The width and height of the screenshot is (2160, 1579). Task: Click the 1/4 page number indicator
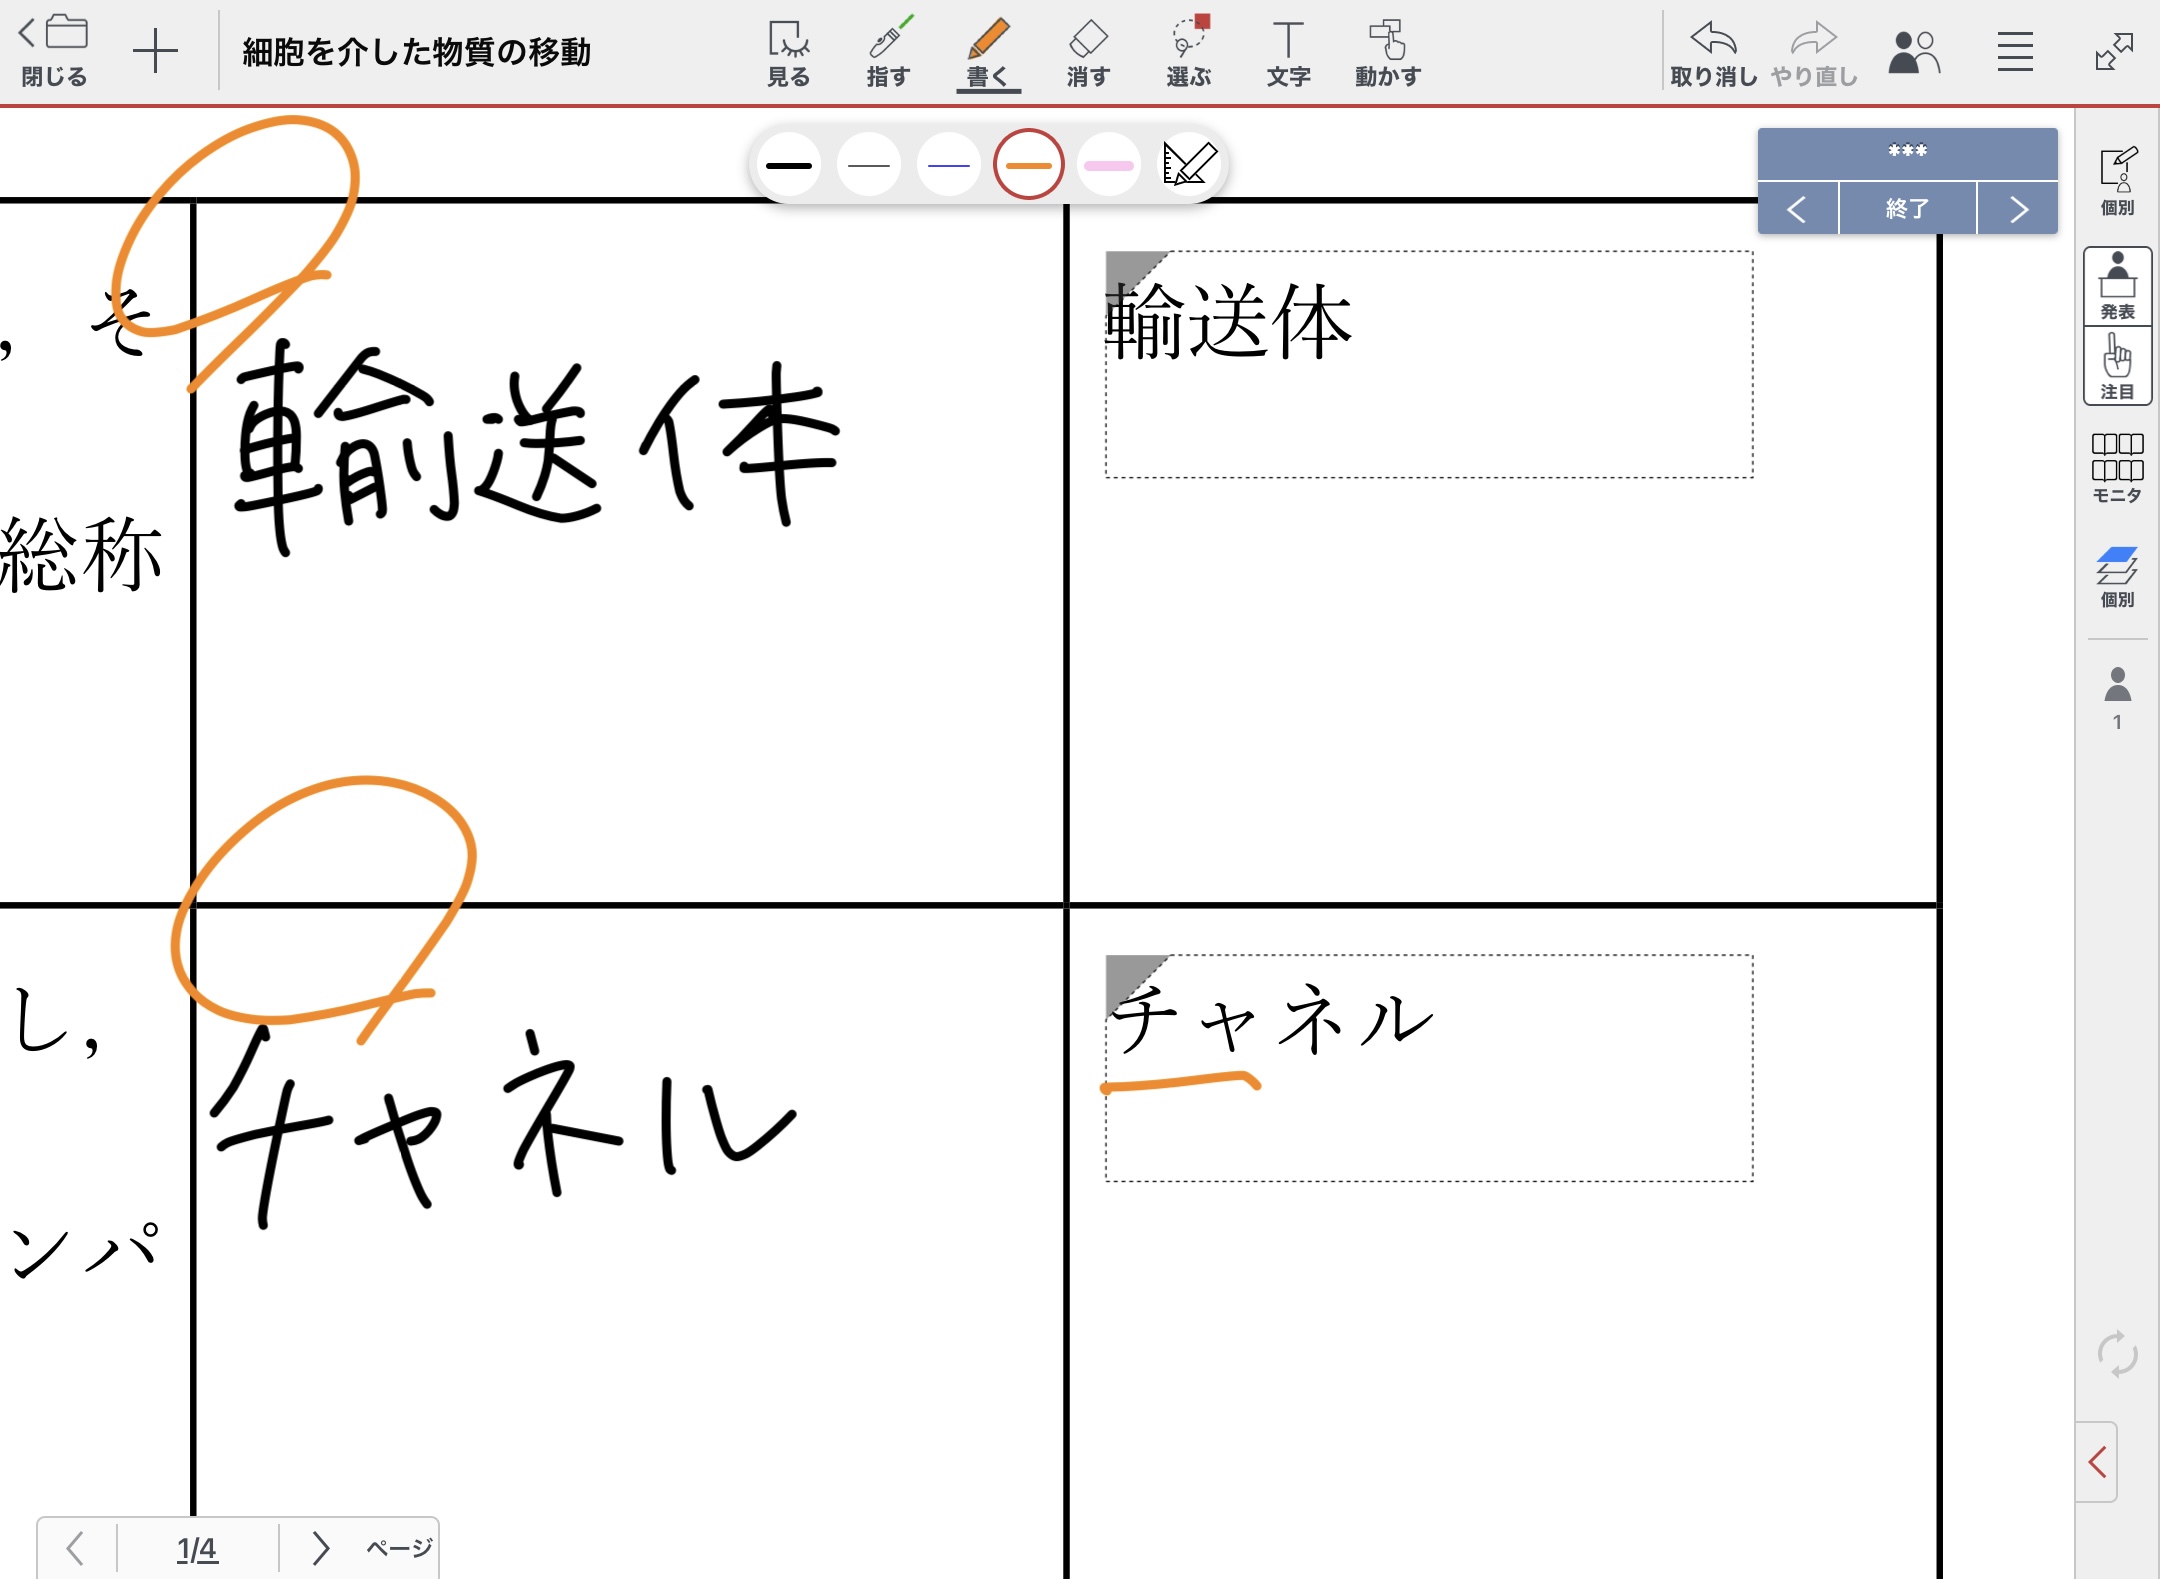(197, 1548)
